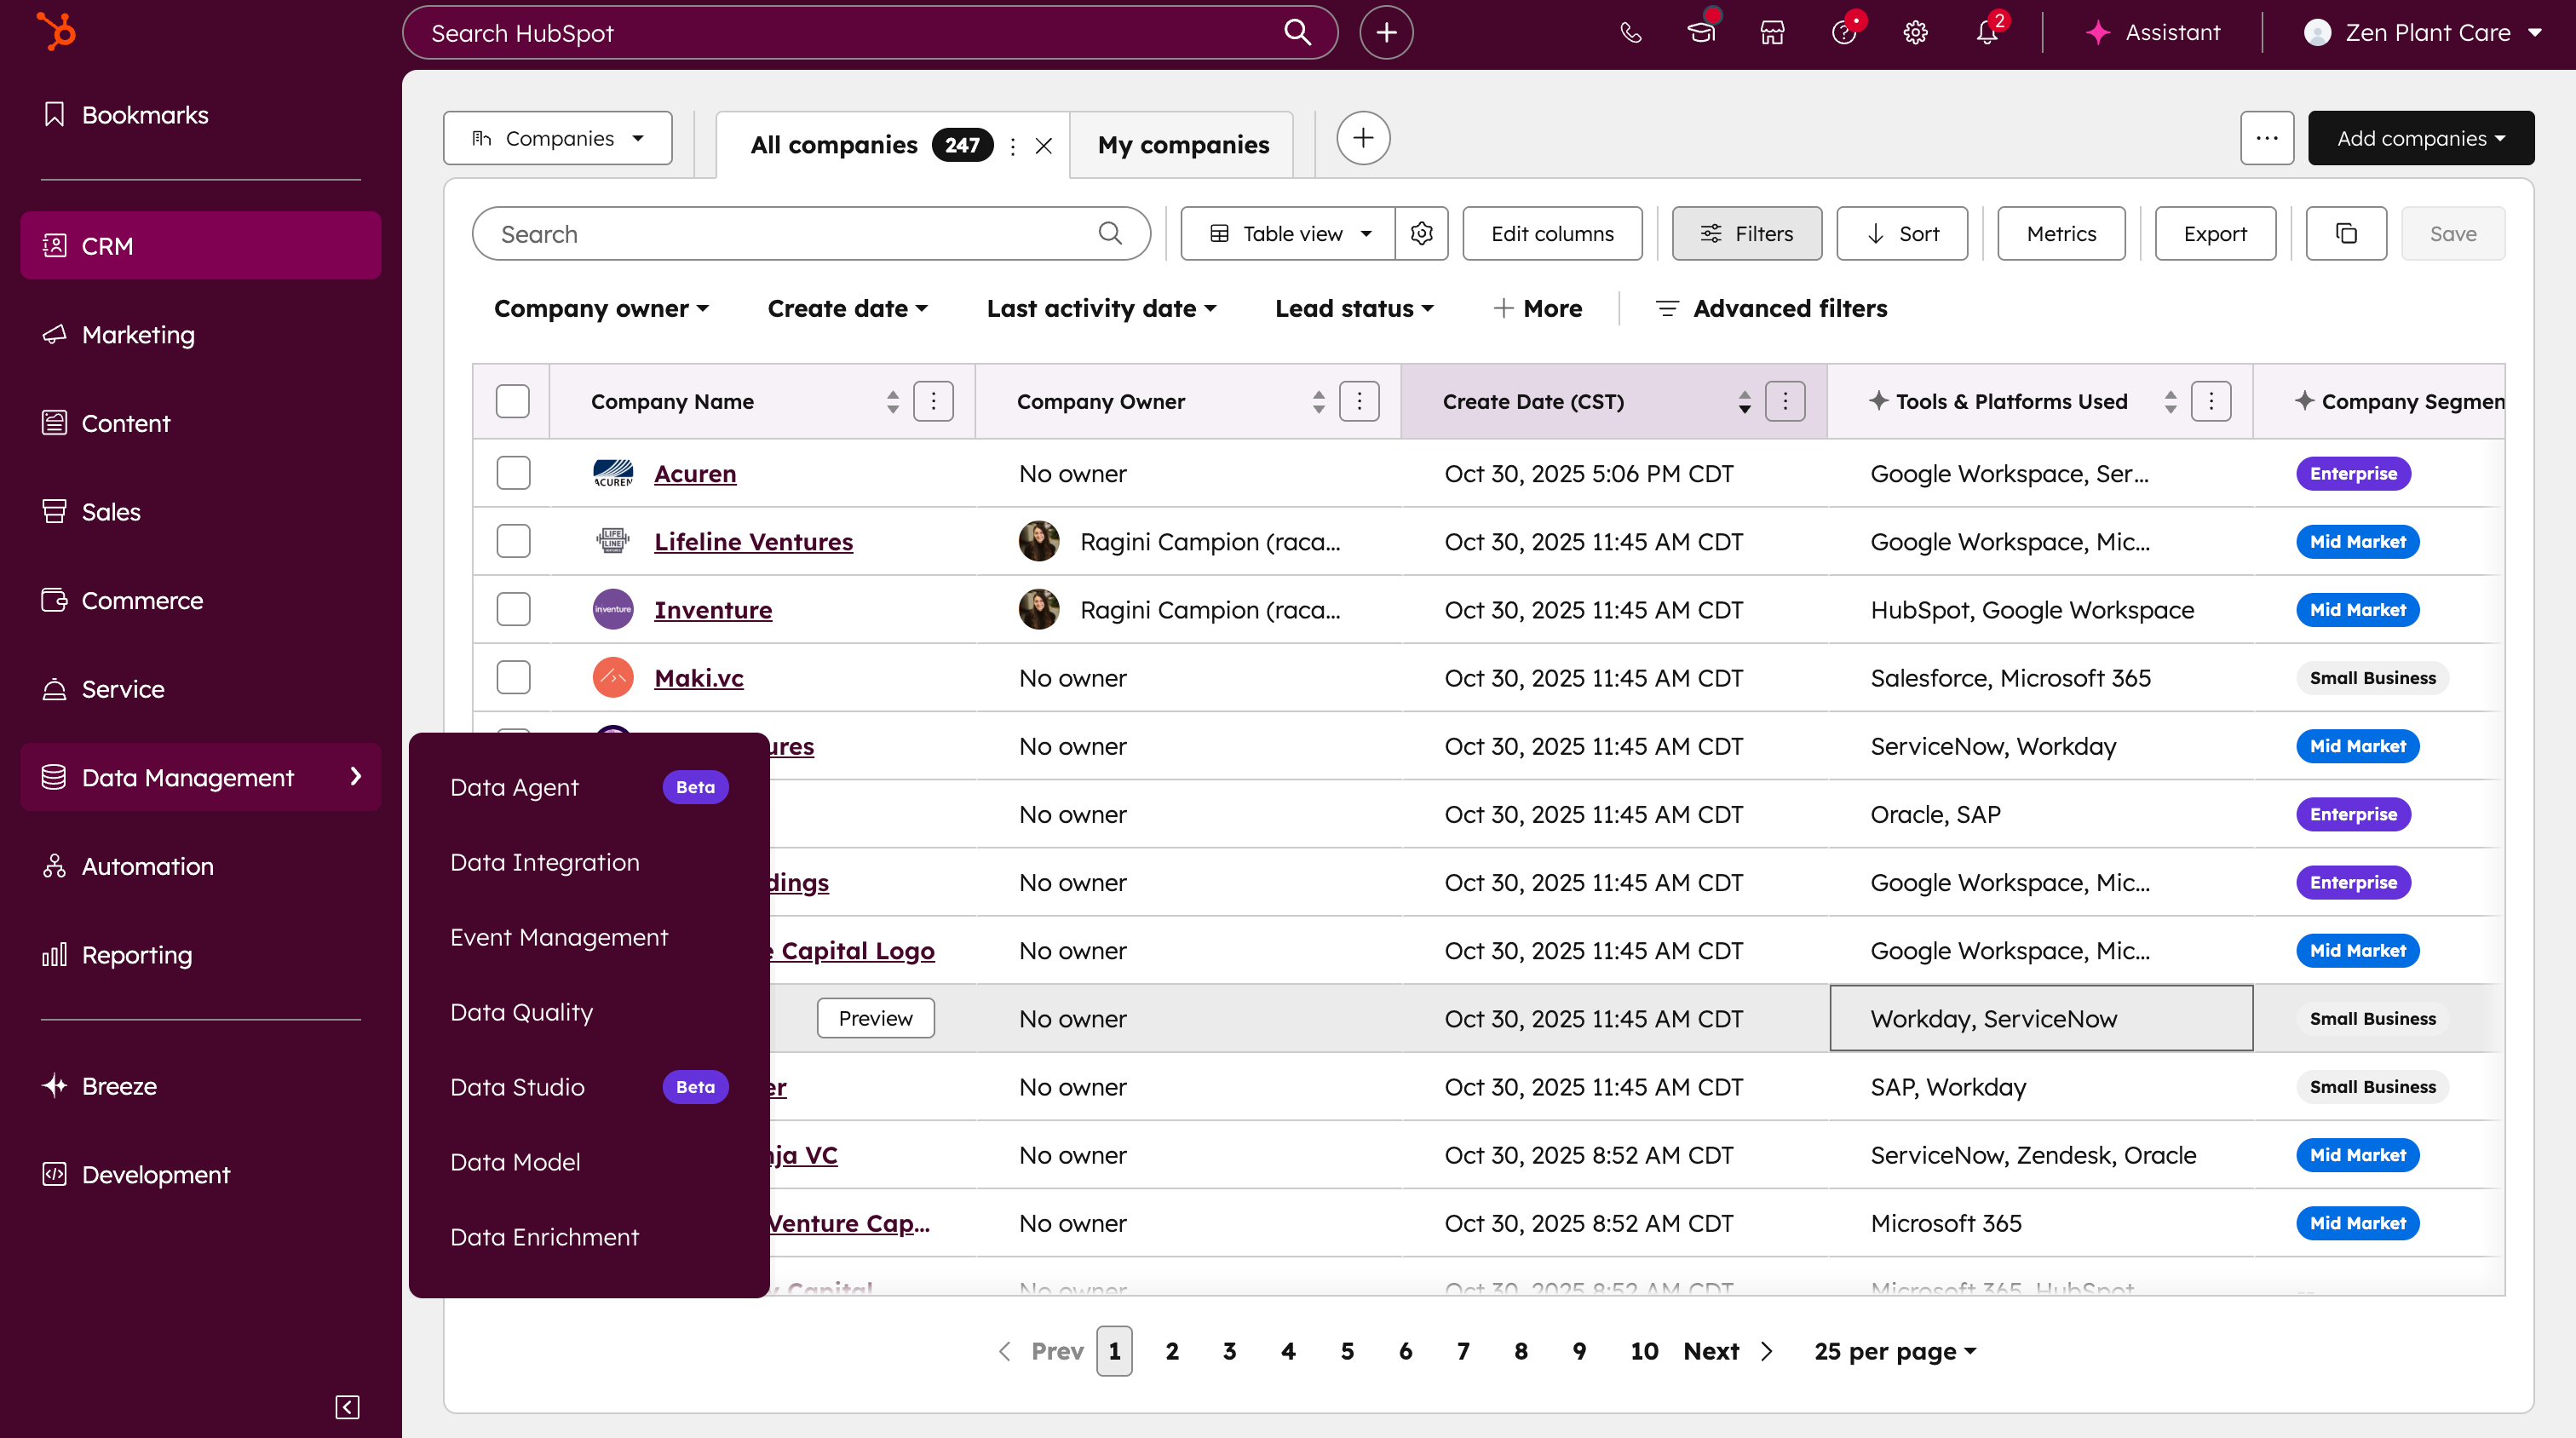Open Create date filter dropdown

[847, 308]
